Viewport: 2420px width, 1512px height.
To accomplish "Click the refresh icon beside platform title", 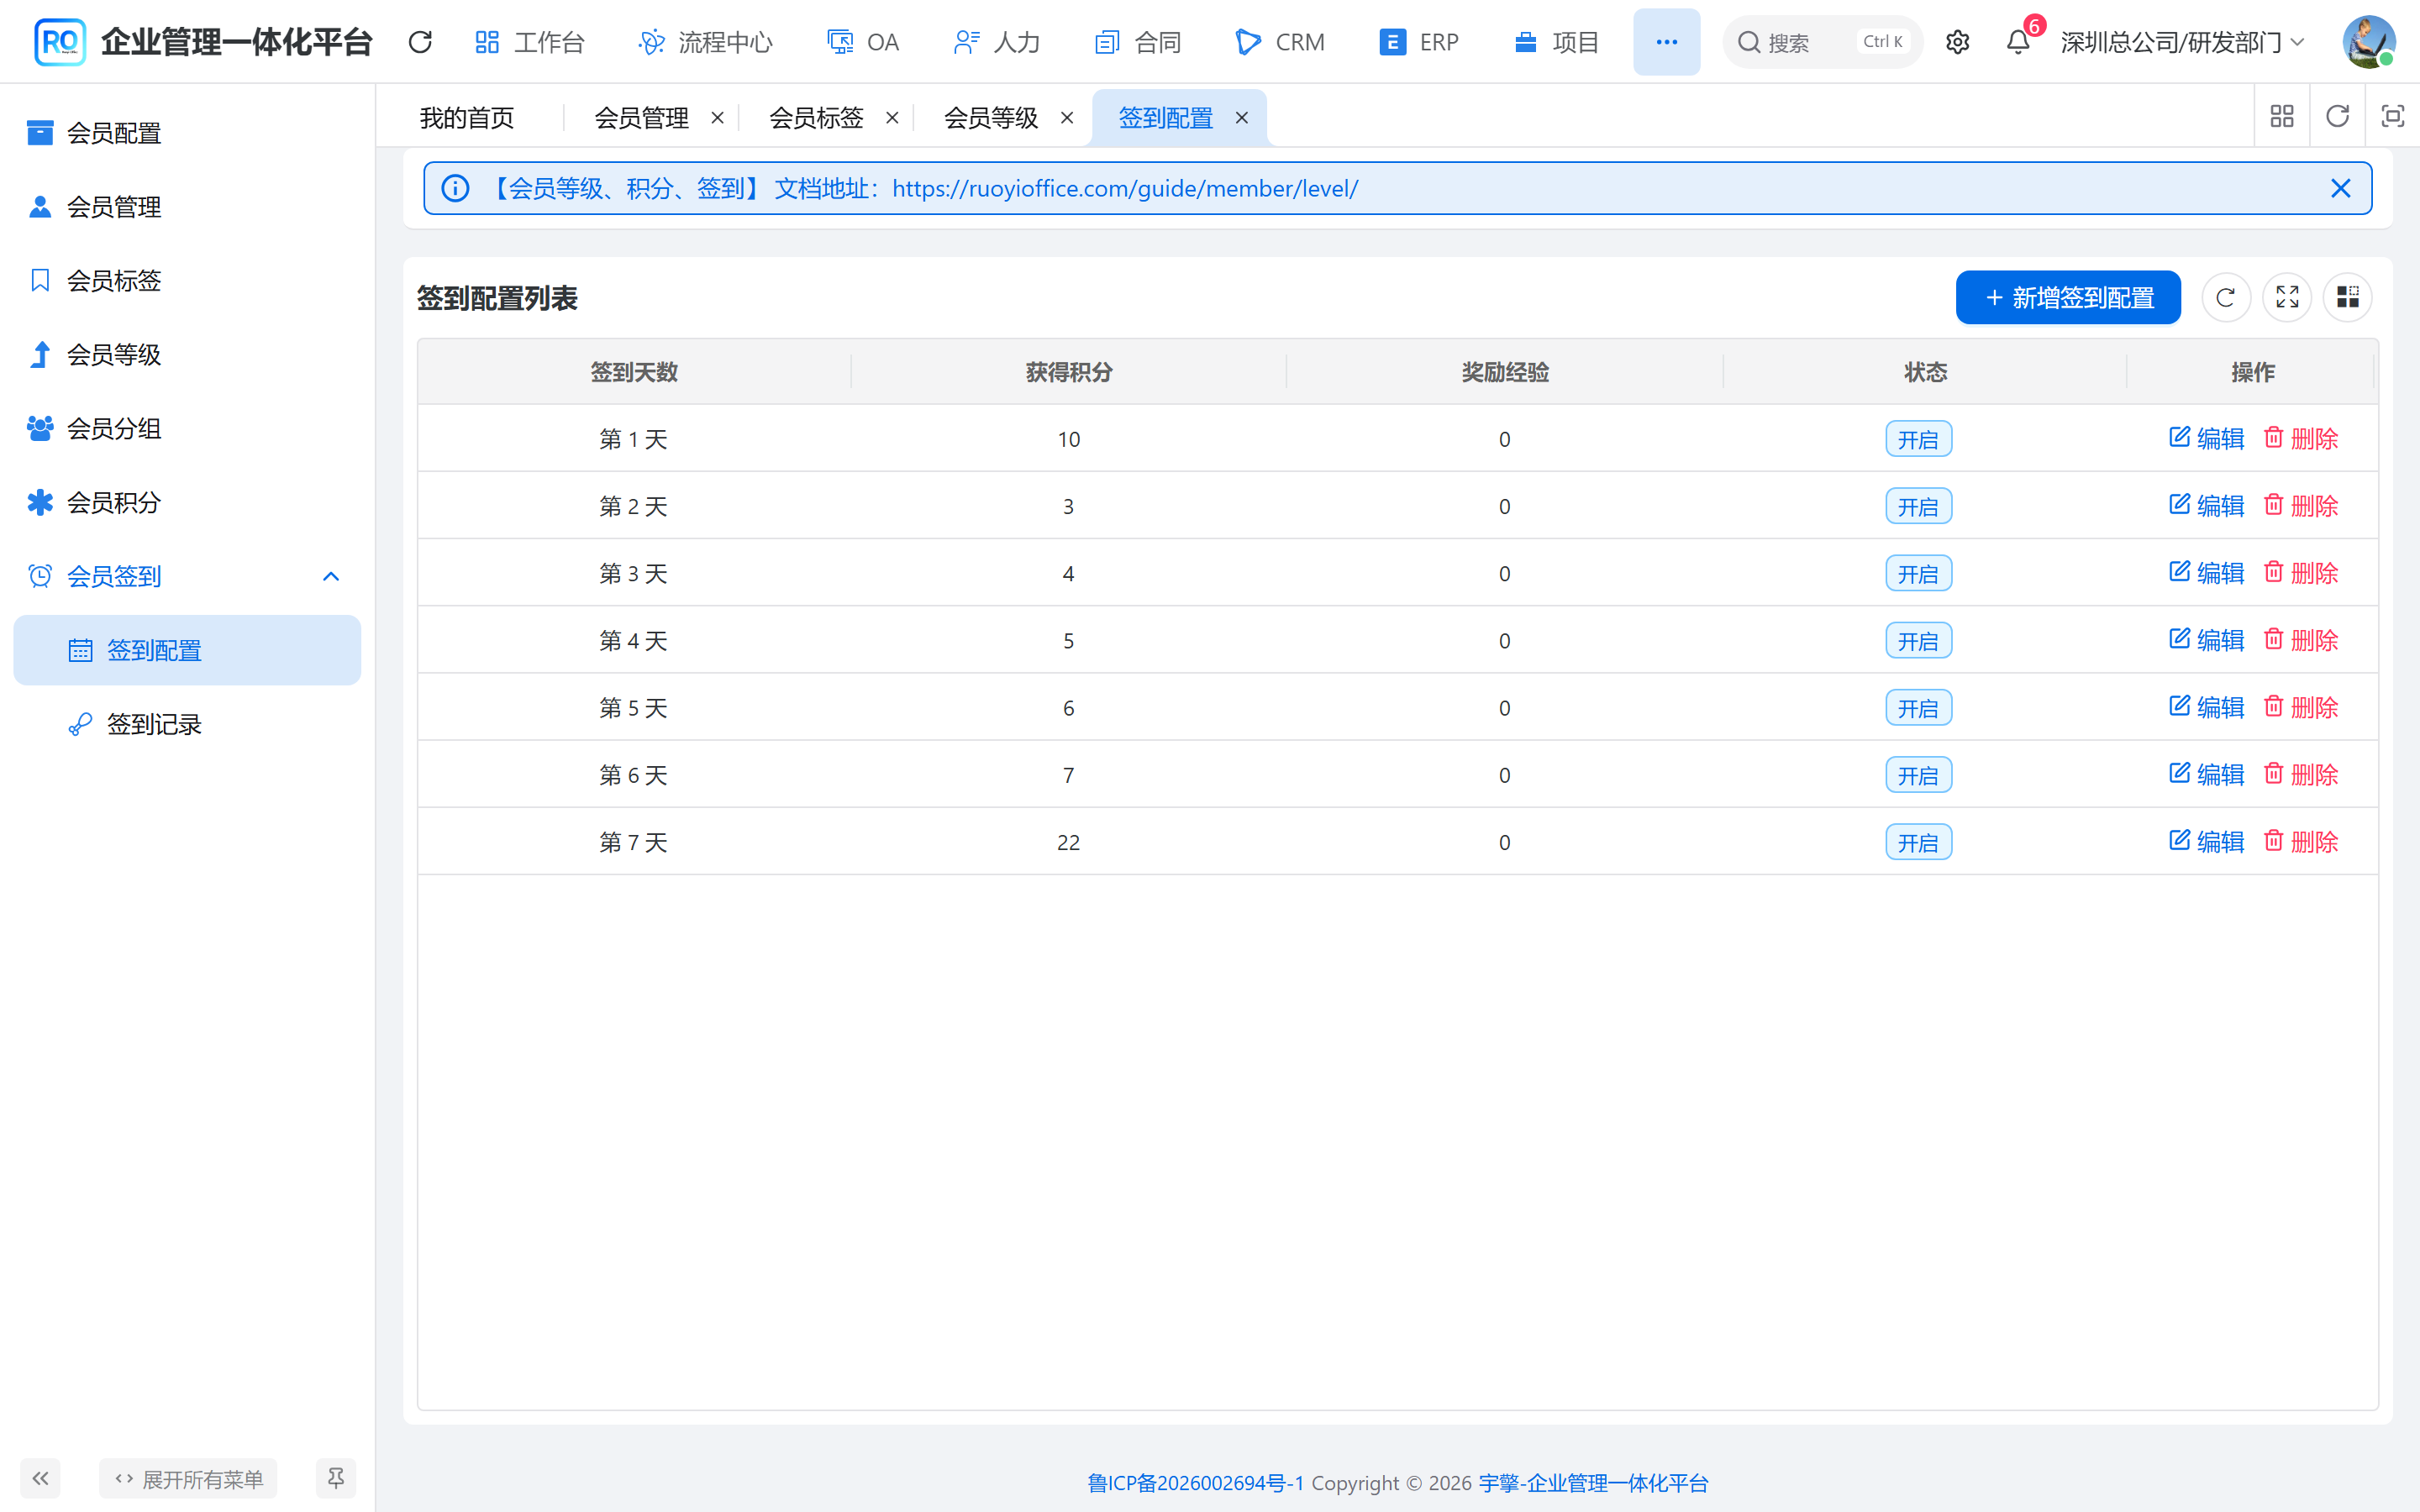I will tap(420, 42).
